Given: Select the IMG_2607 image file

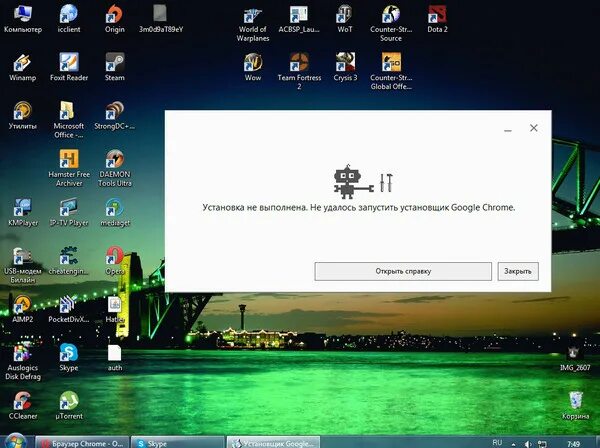Looking at the screenshot, I should 575,358.
